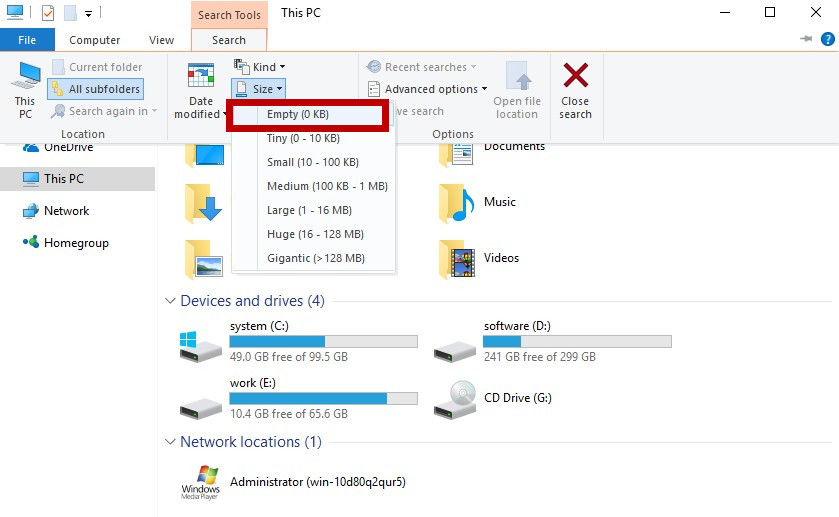The image size is (839, 517).
Task: Click the Date modified calendar icon
Action: [201, 75]
